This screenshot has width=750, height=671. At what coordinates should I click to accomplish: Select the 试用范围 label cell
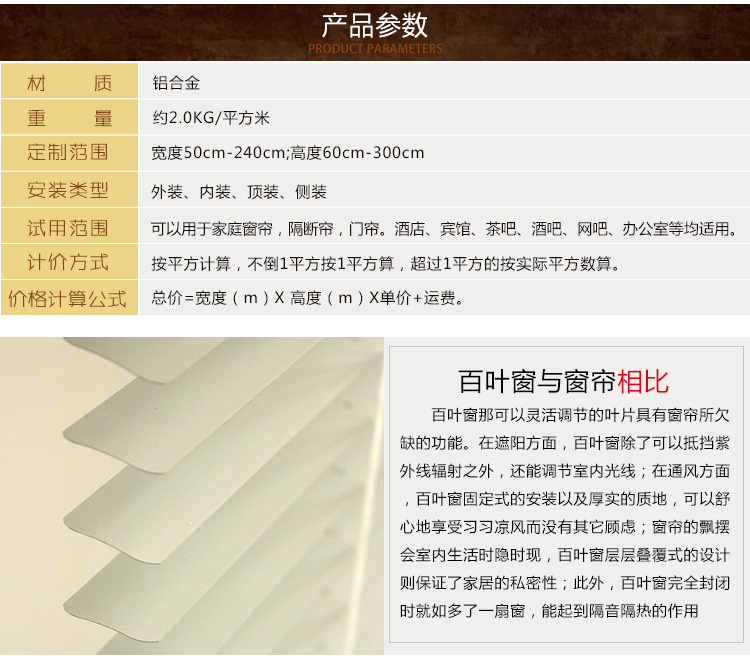69,228
